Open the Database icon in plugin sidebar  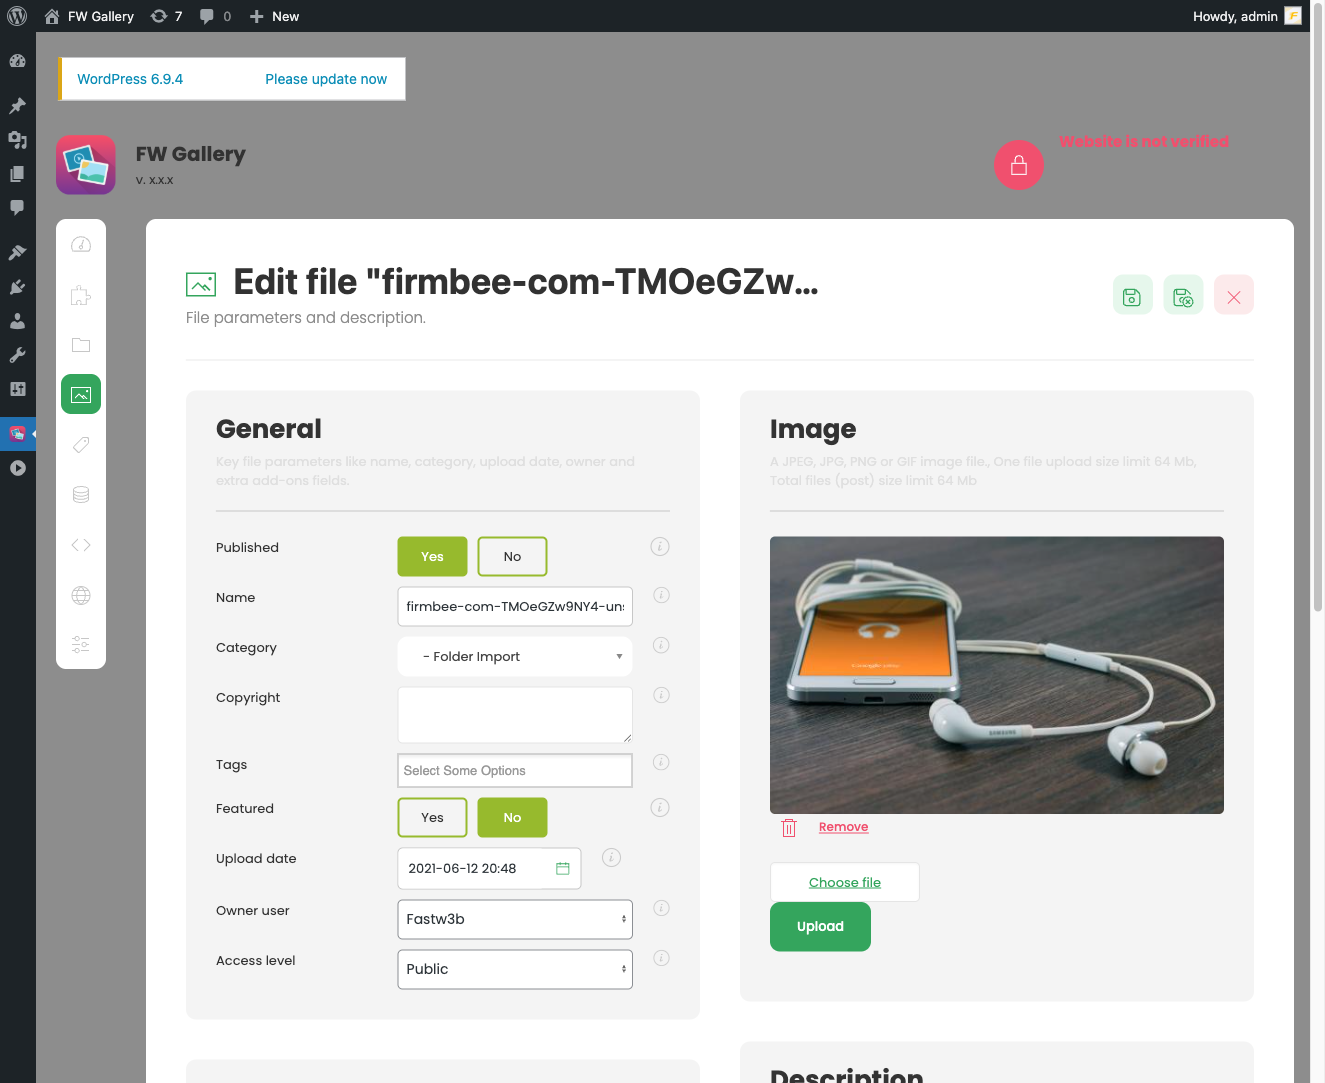pyautogui.click(x=80, y=493)
